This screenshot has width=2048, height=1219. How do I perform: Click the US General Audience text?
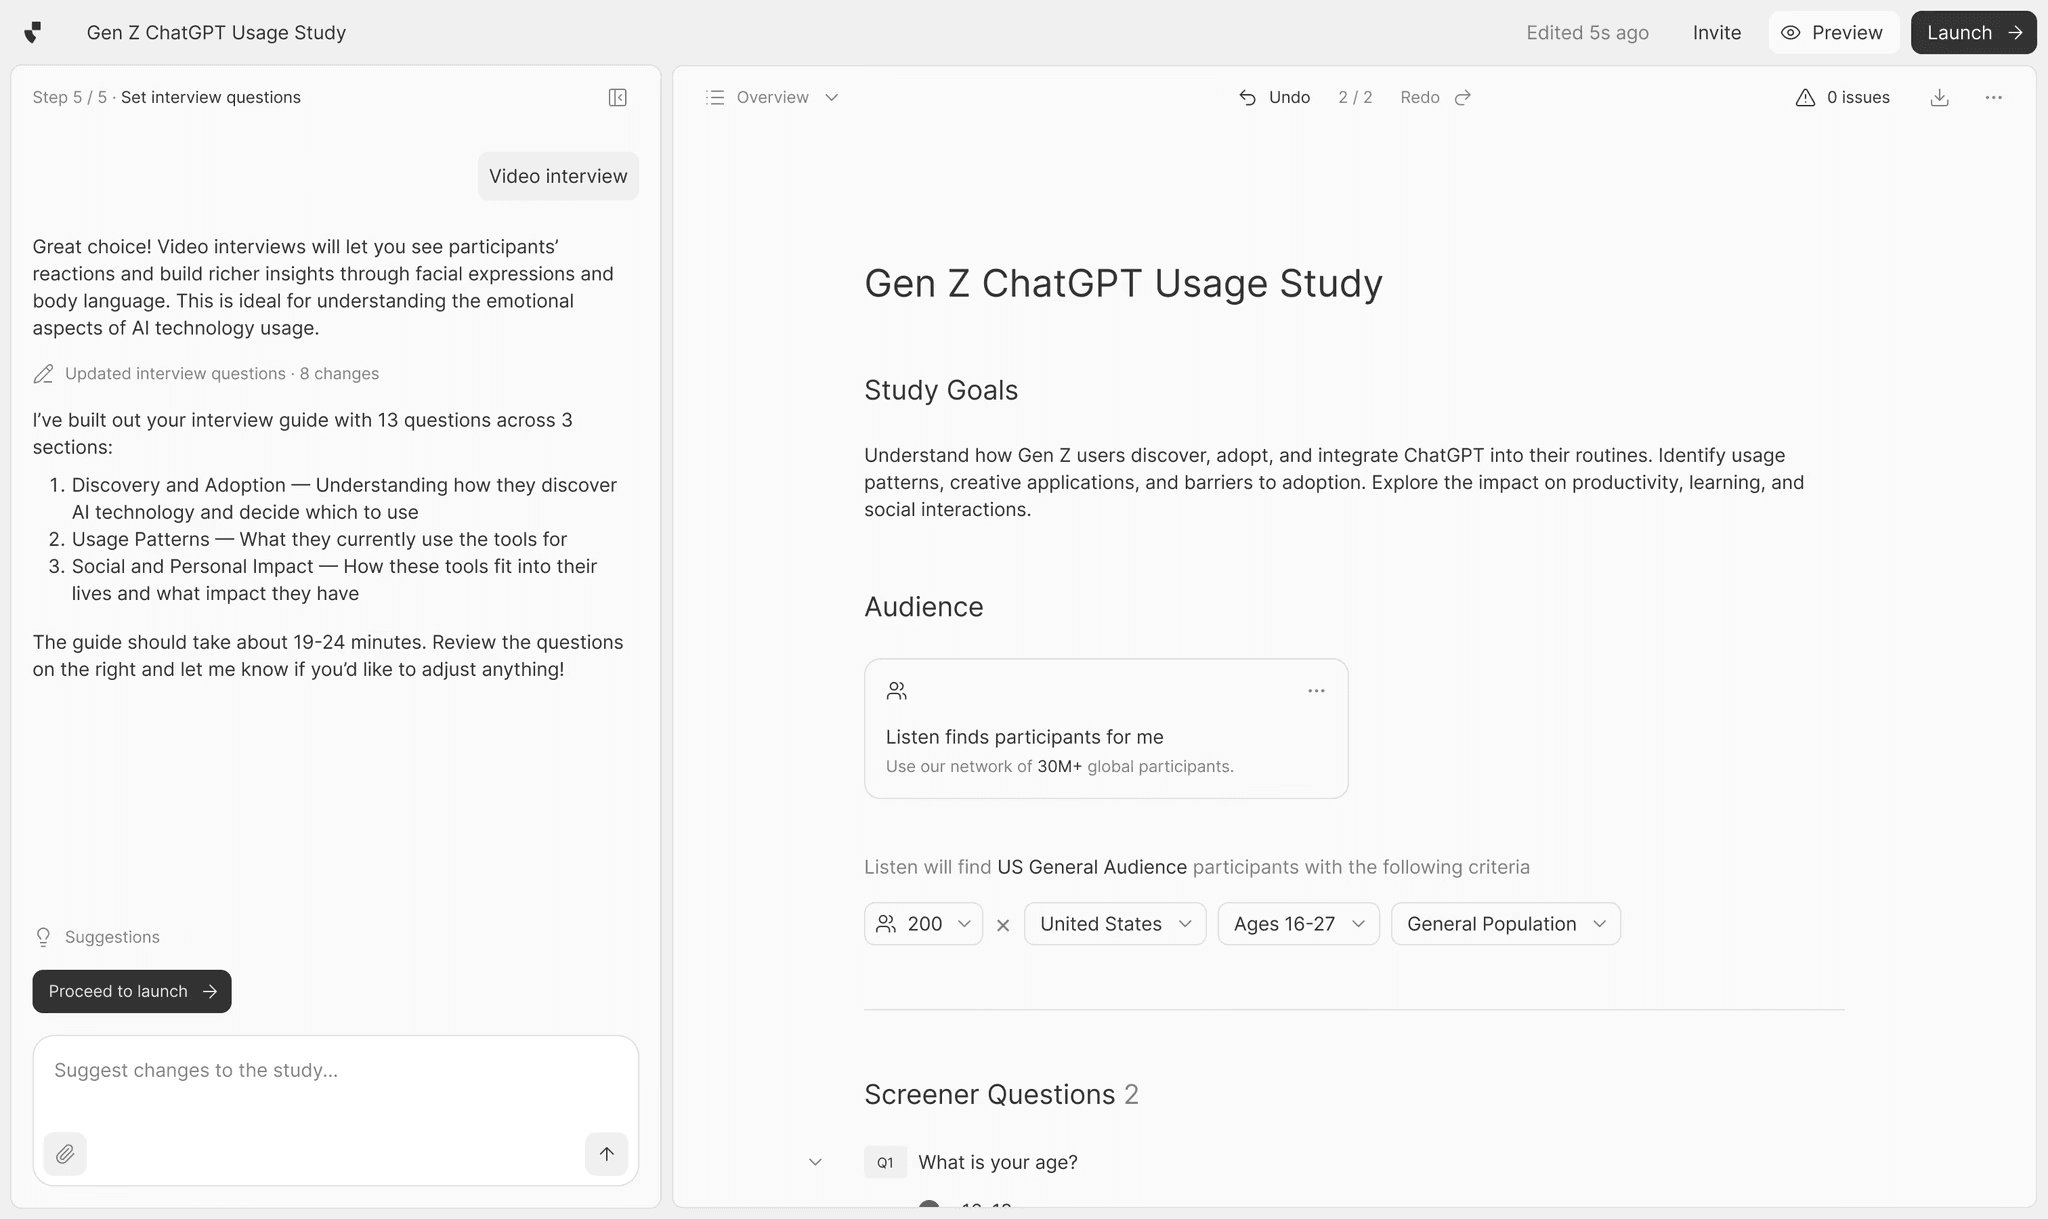(1092, 867)
